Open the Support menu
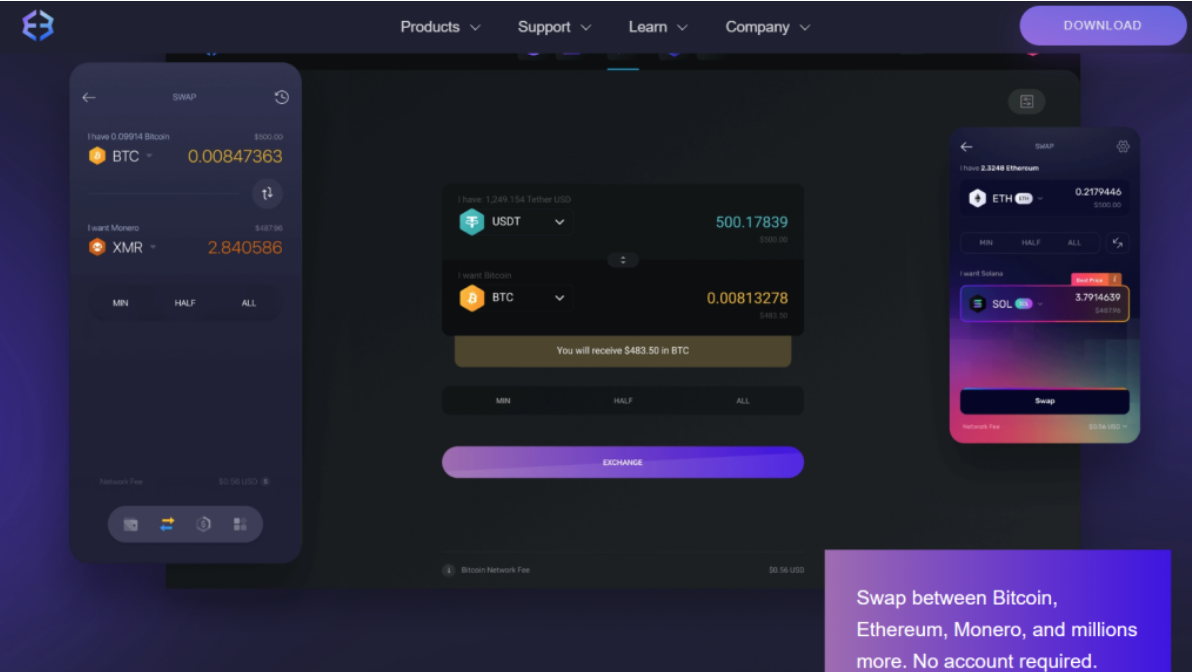Image resolution: width=1192 pixels, height=672 pixels. click(x=554, y=27)
